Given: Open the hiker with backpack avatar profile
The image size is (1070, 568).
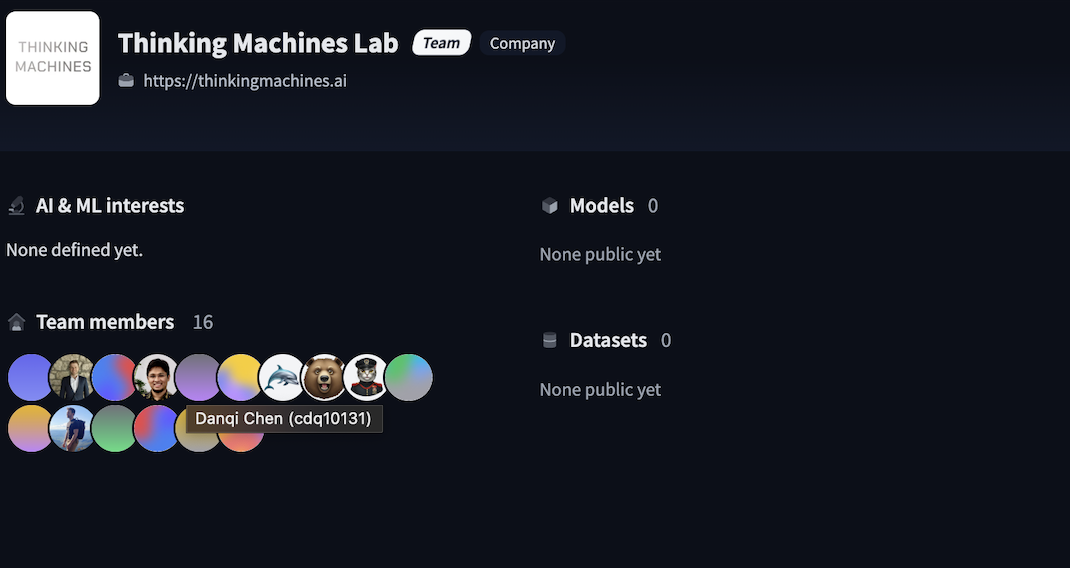Looking at the screenshot, I should [x=73, y=428].
